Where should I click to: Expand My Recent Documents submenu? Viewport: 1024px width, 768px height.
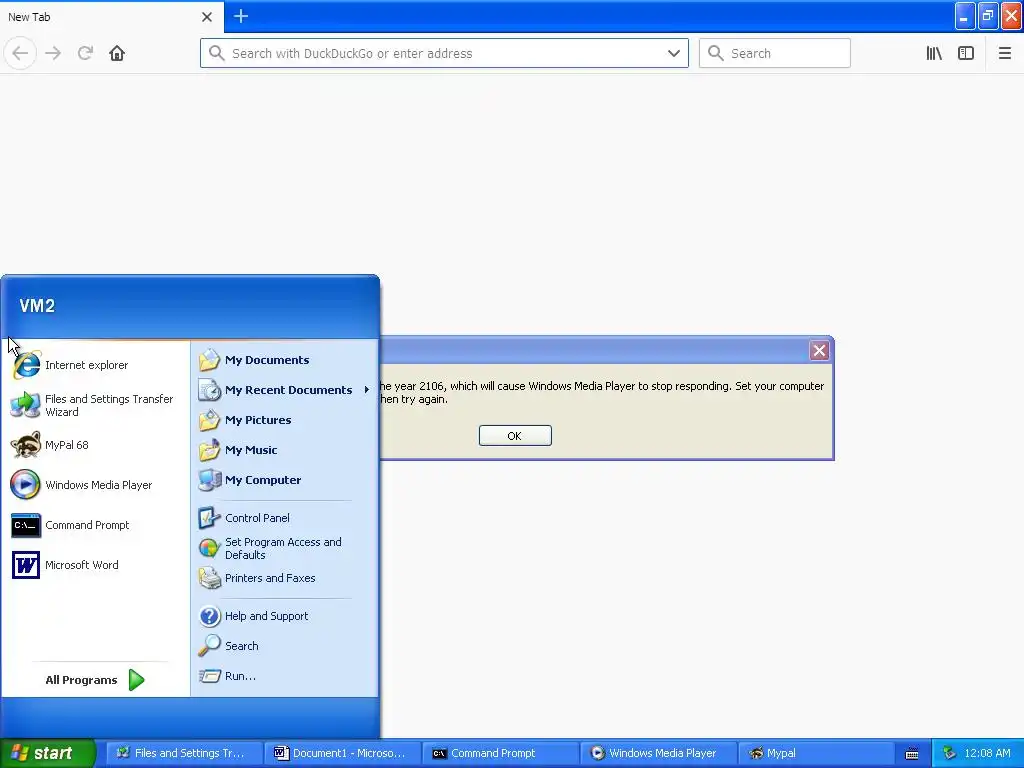coord(285,390)
